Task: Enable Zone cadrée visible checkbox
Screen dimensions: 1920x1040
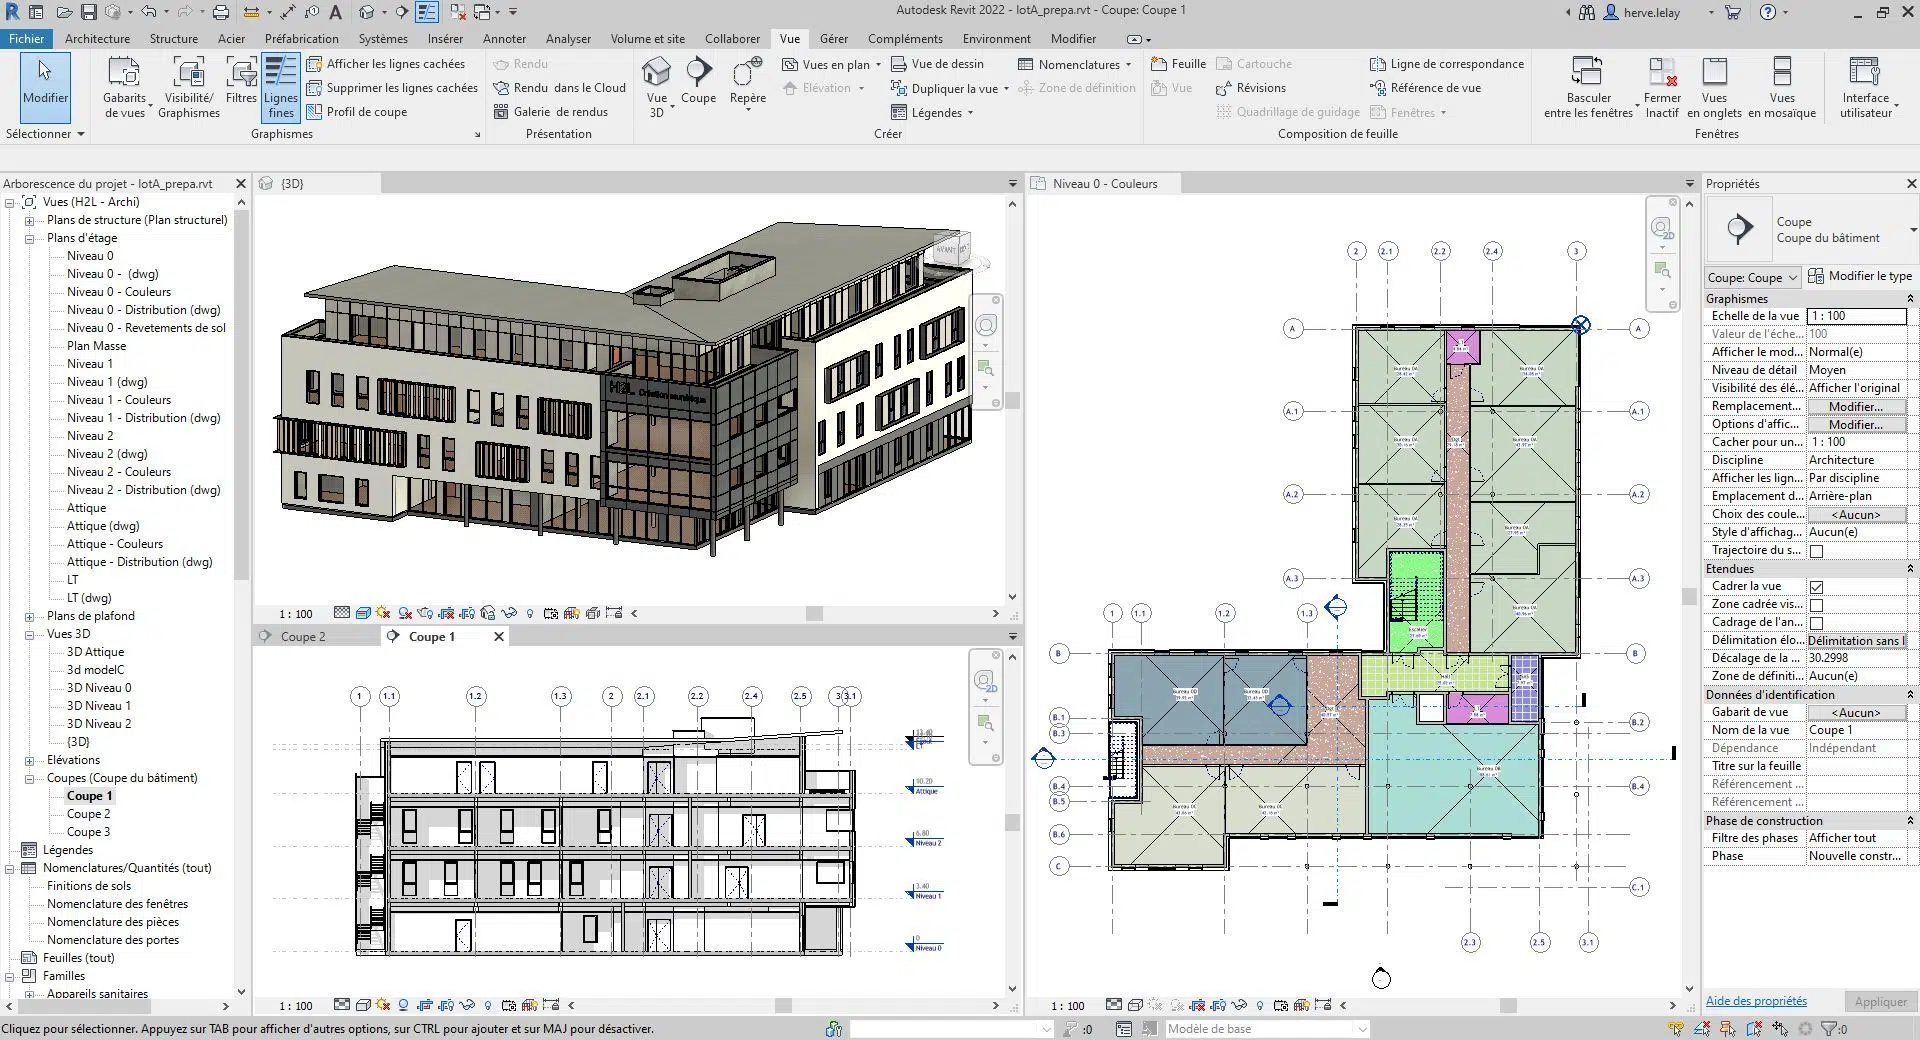Action: [x=1816, y=605]
